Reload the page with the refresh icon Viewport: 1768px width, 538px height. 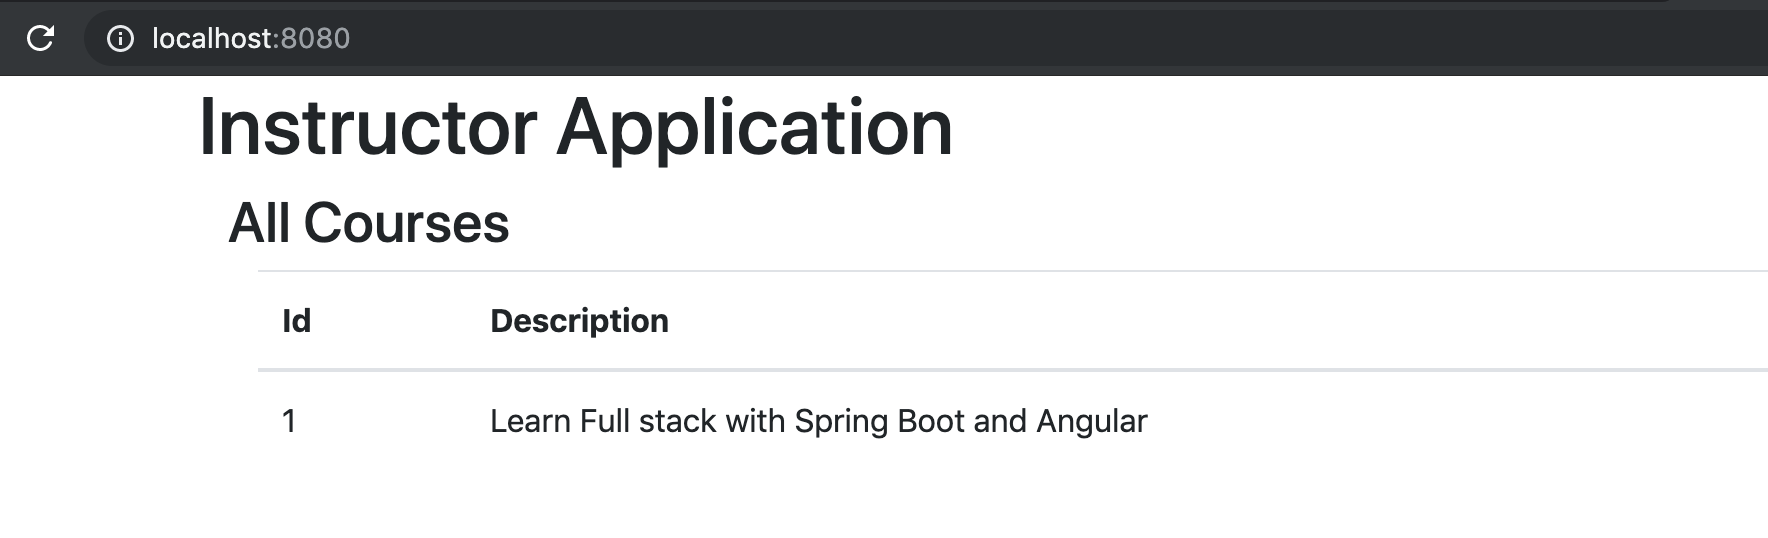click(x=40, y=38)
